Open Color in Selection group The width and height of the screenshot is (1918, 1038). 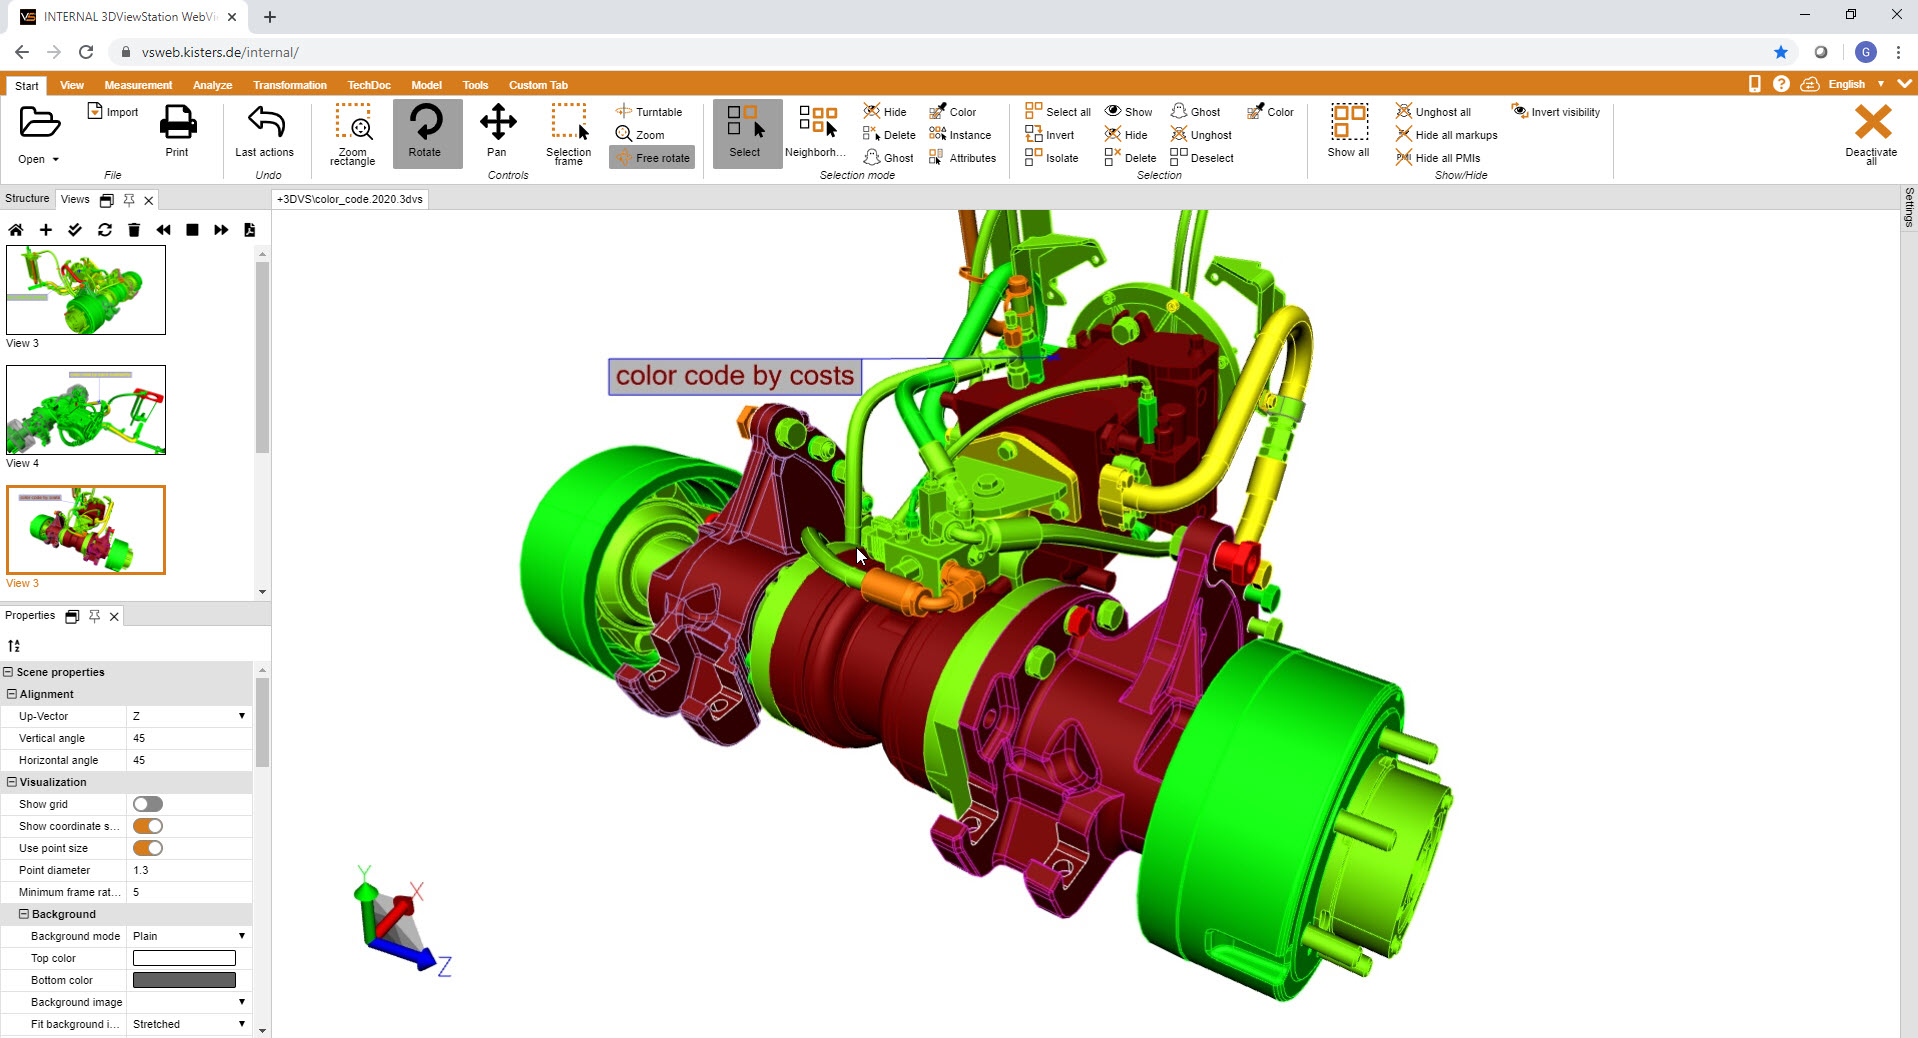pyautogui.click(x=1270, y=112)
